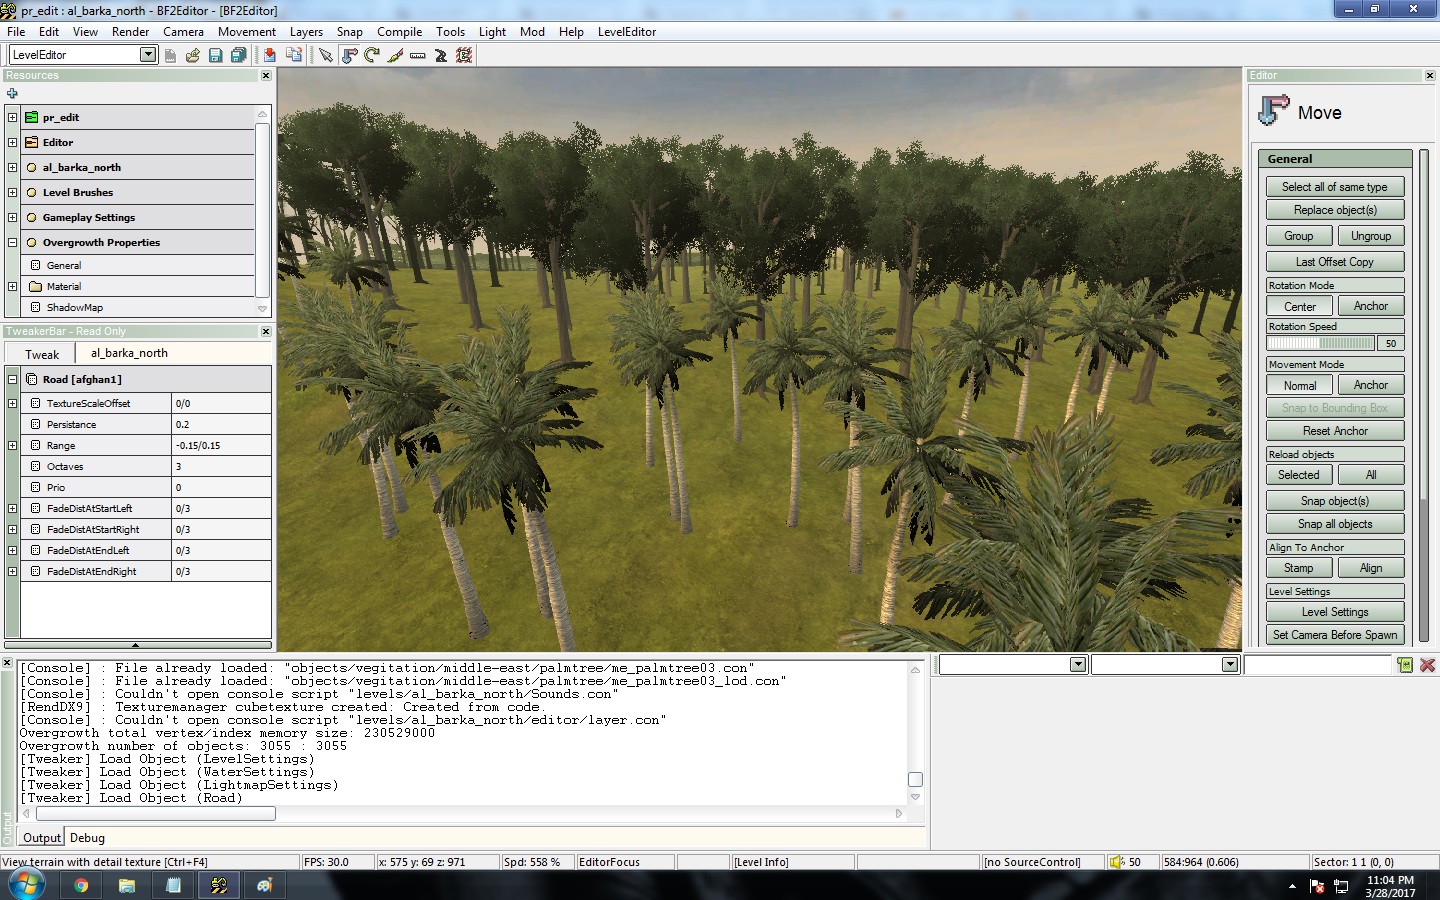Select the Rotate tool green arrow
The width and height of the screenshot is (1440, 900).
pos(372,55)
